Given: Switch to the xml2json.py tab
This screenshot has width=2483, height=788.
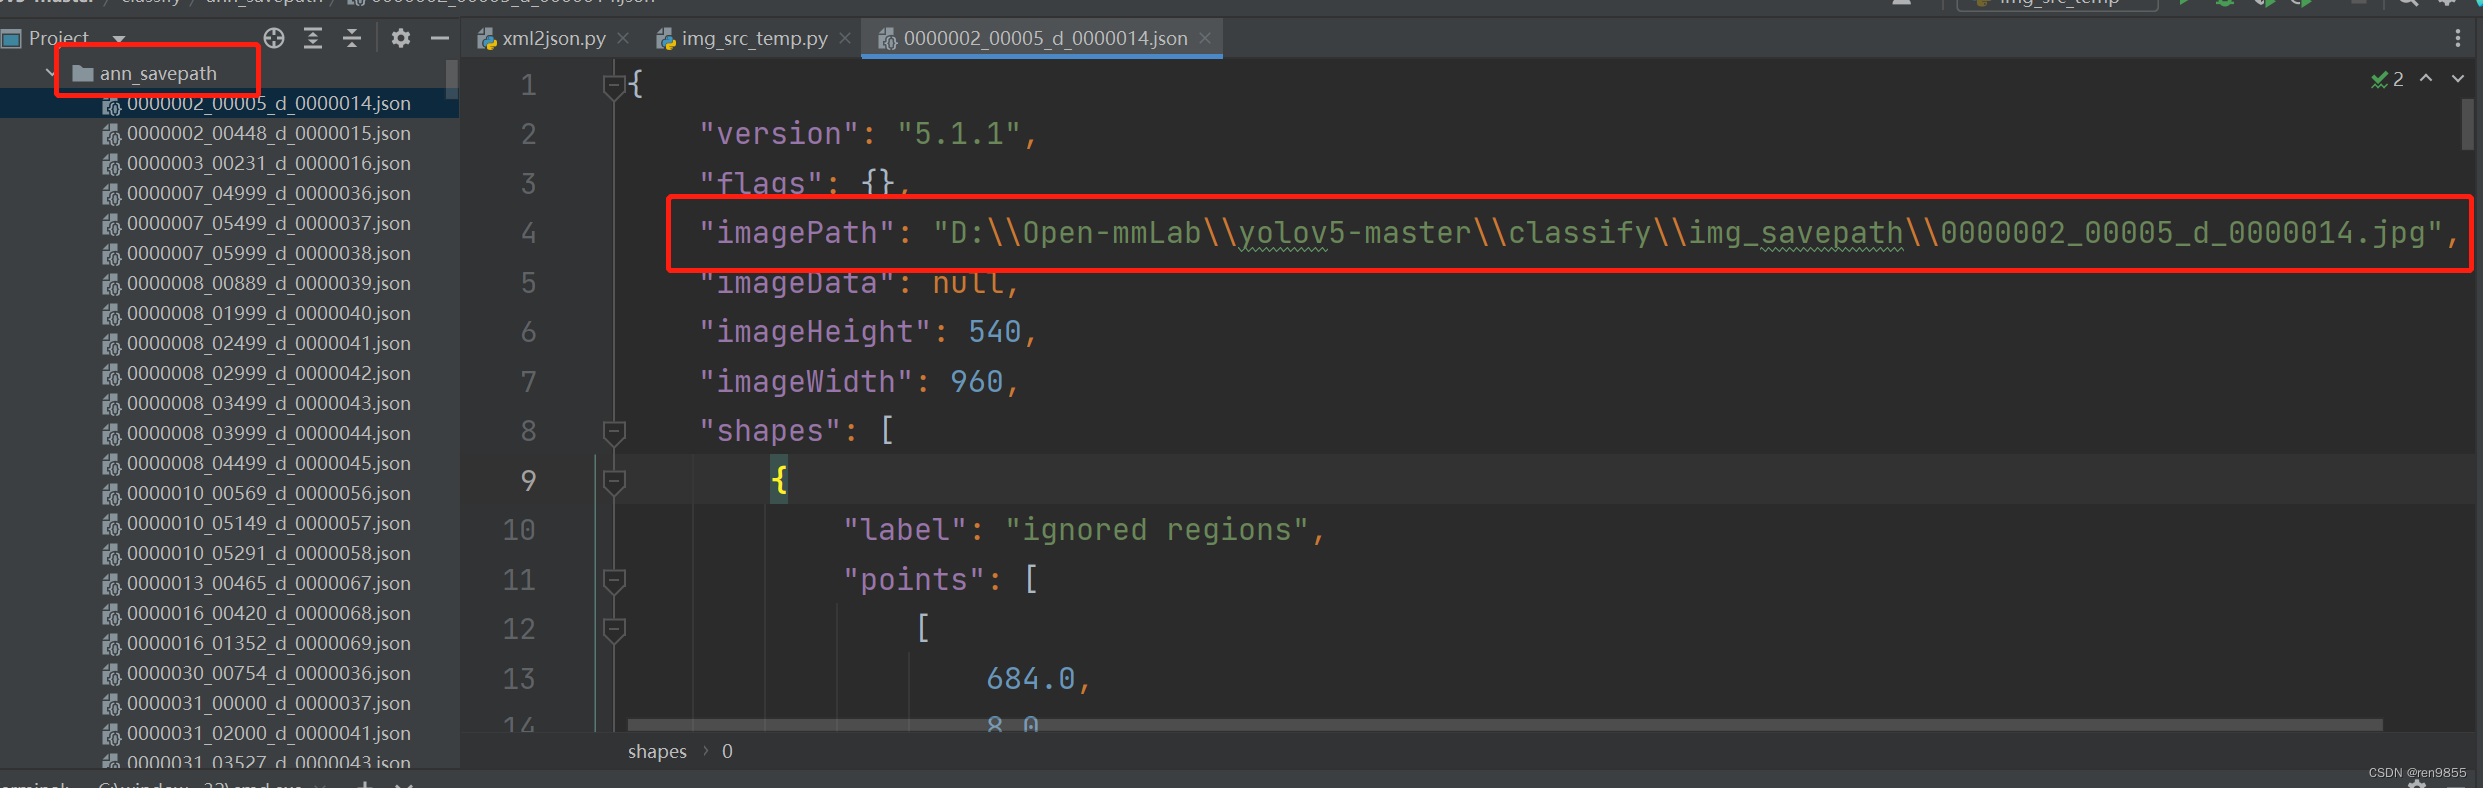Looking at the screenshot, I should (554, 38).
